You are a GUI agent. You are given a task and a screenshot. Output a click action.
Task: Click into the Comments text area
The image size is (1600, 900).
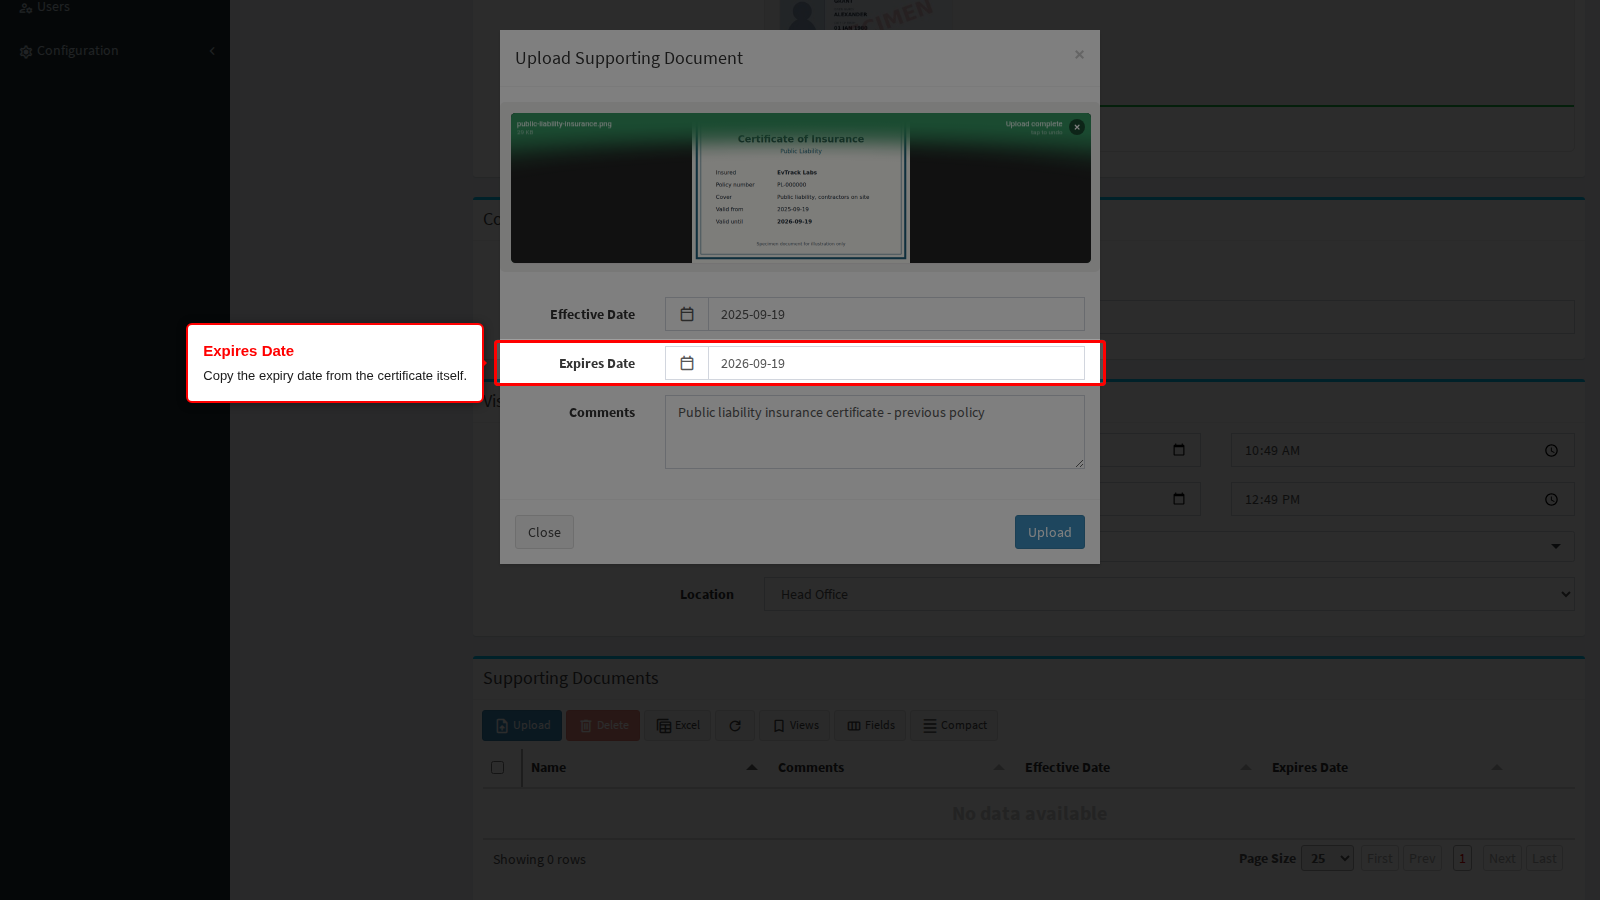(x=875, y=432)
